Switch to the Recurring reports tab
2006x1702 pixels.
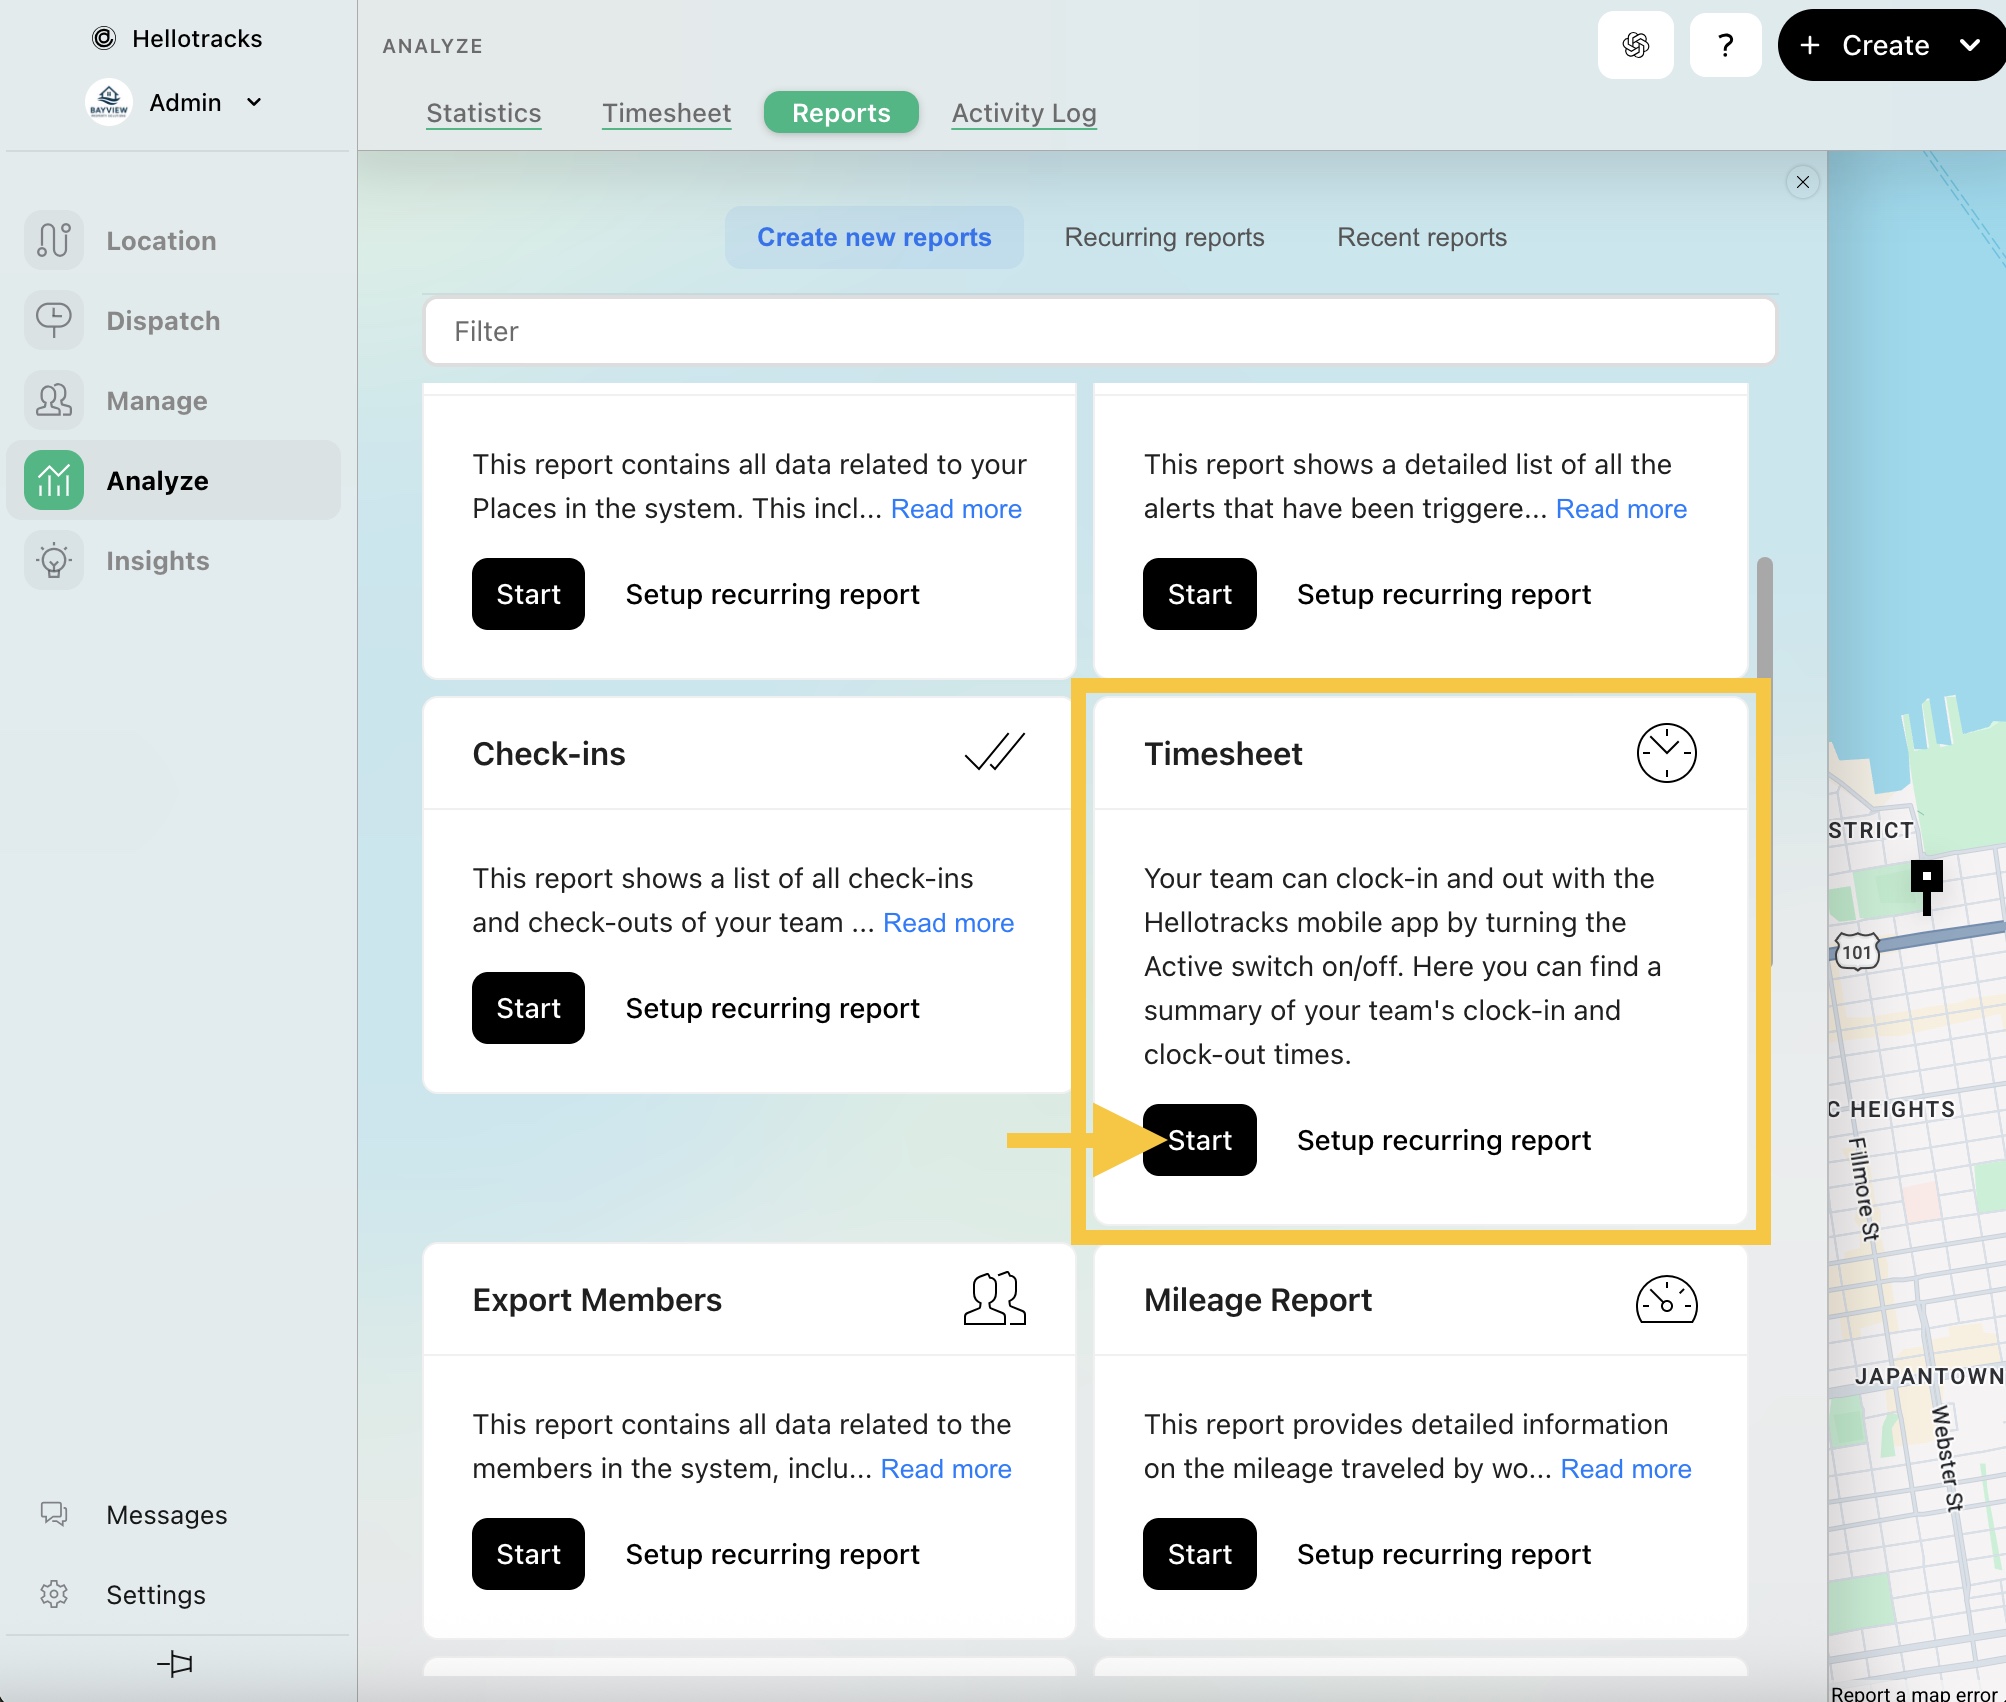[x=1164, y=238]
